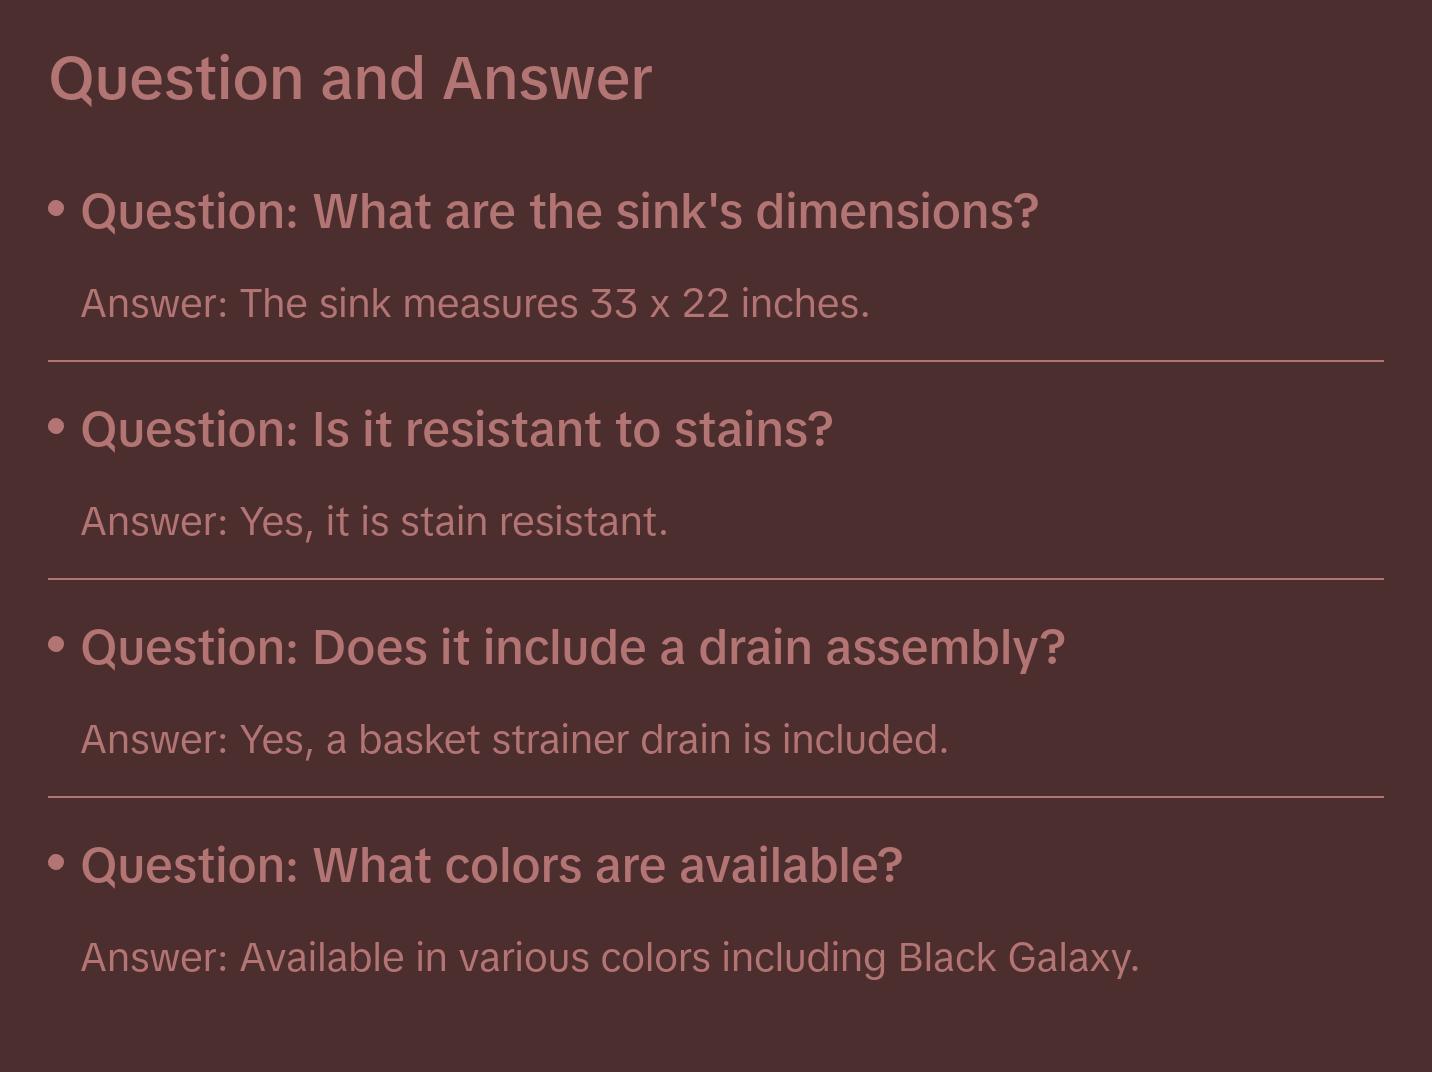Viewport: 1432px width, 1072px height.
Task: Click the basket strainer drain answer
Action: coord(514,740)
